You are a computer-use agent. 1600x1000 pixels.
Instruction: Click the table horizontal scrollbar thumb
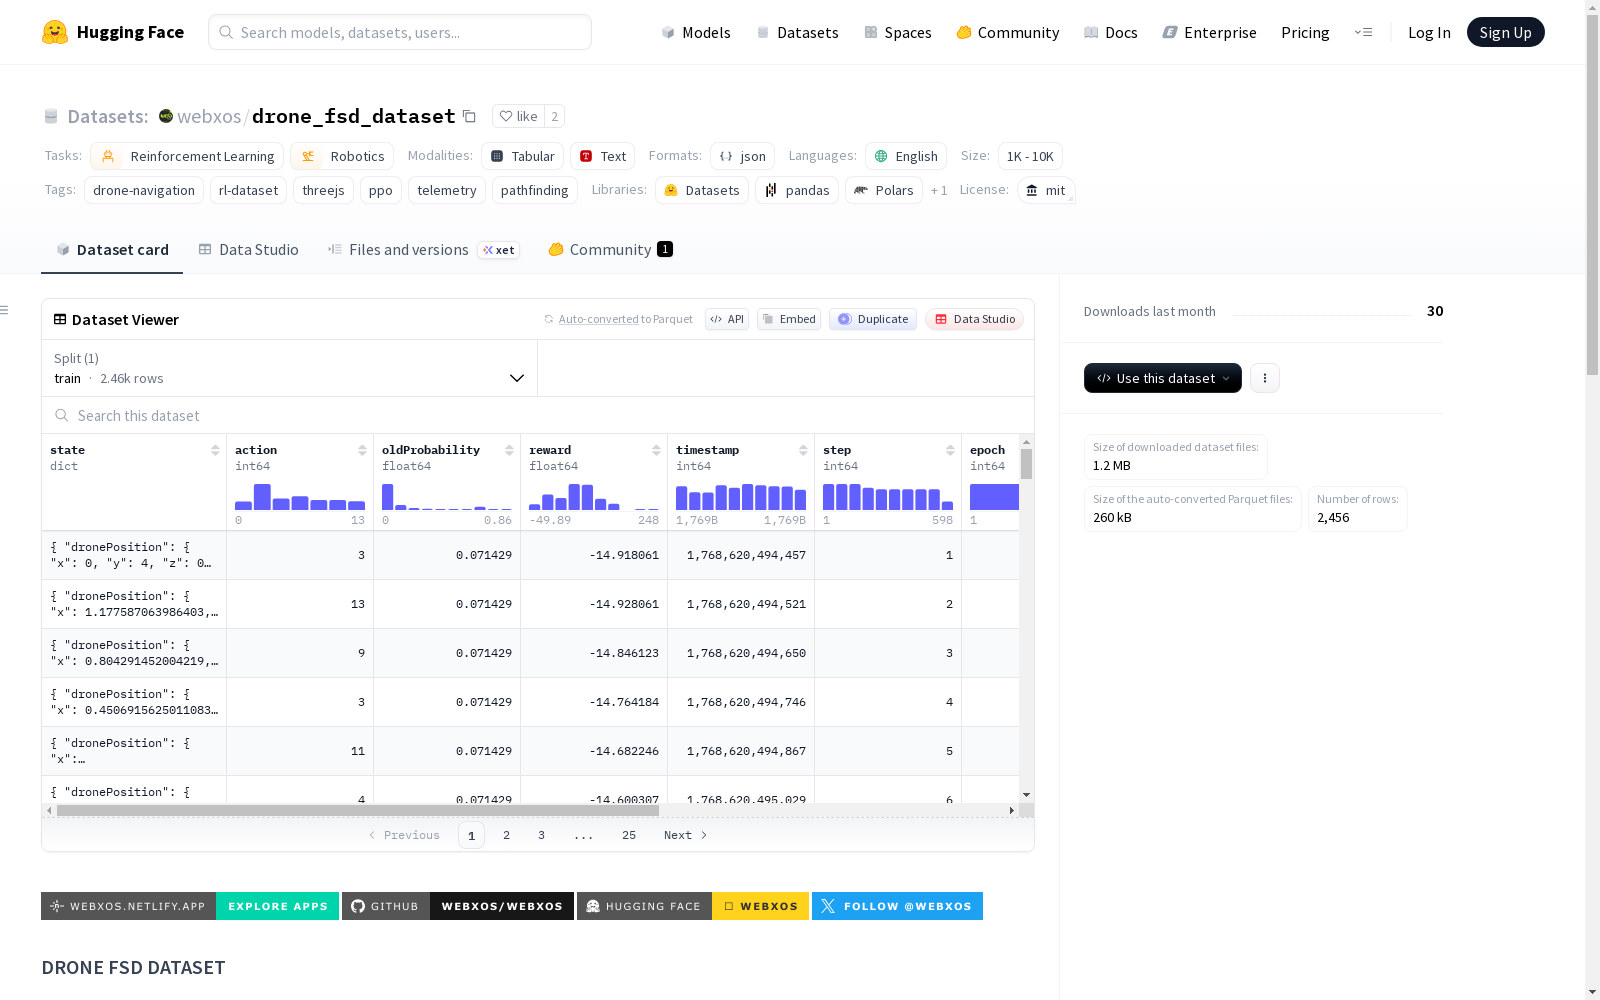pos(358,810)
